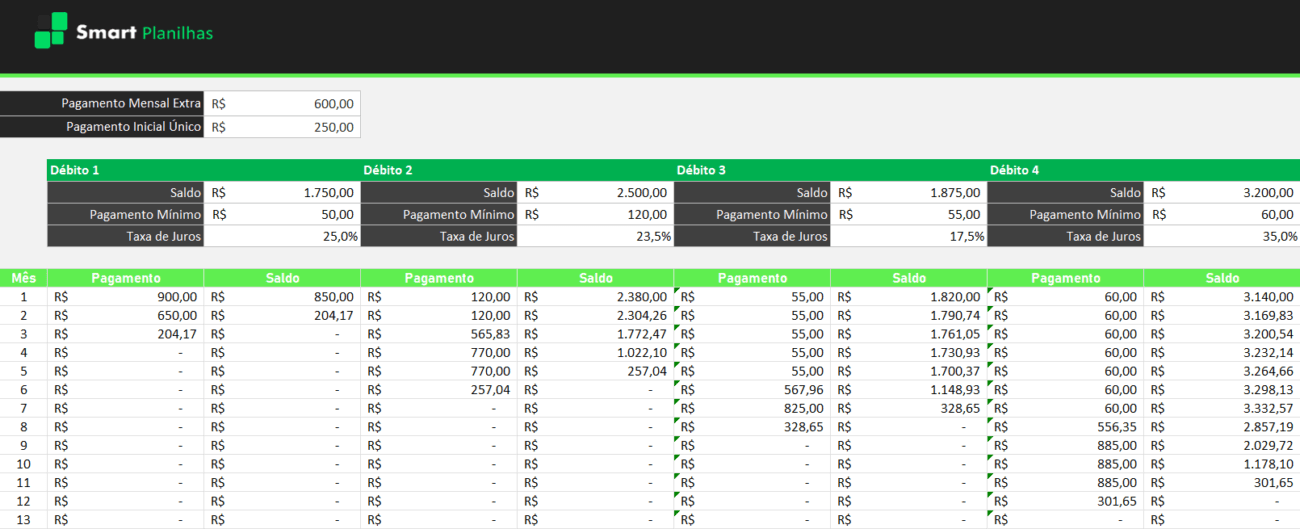Image resolution: width=1300 pixels, height=529 pixels.
Task: Click the Smart Planilhas logo icon
Action: click(51, 31)
